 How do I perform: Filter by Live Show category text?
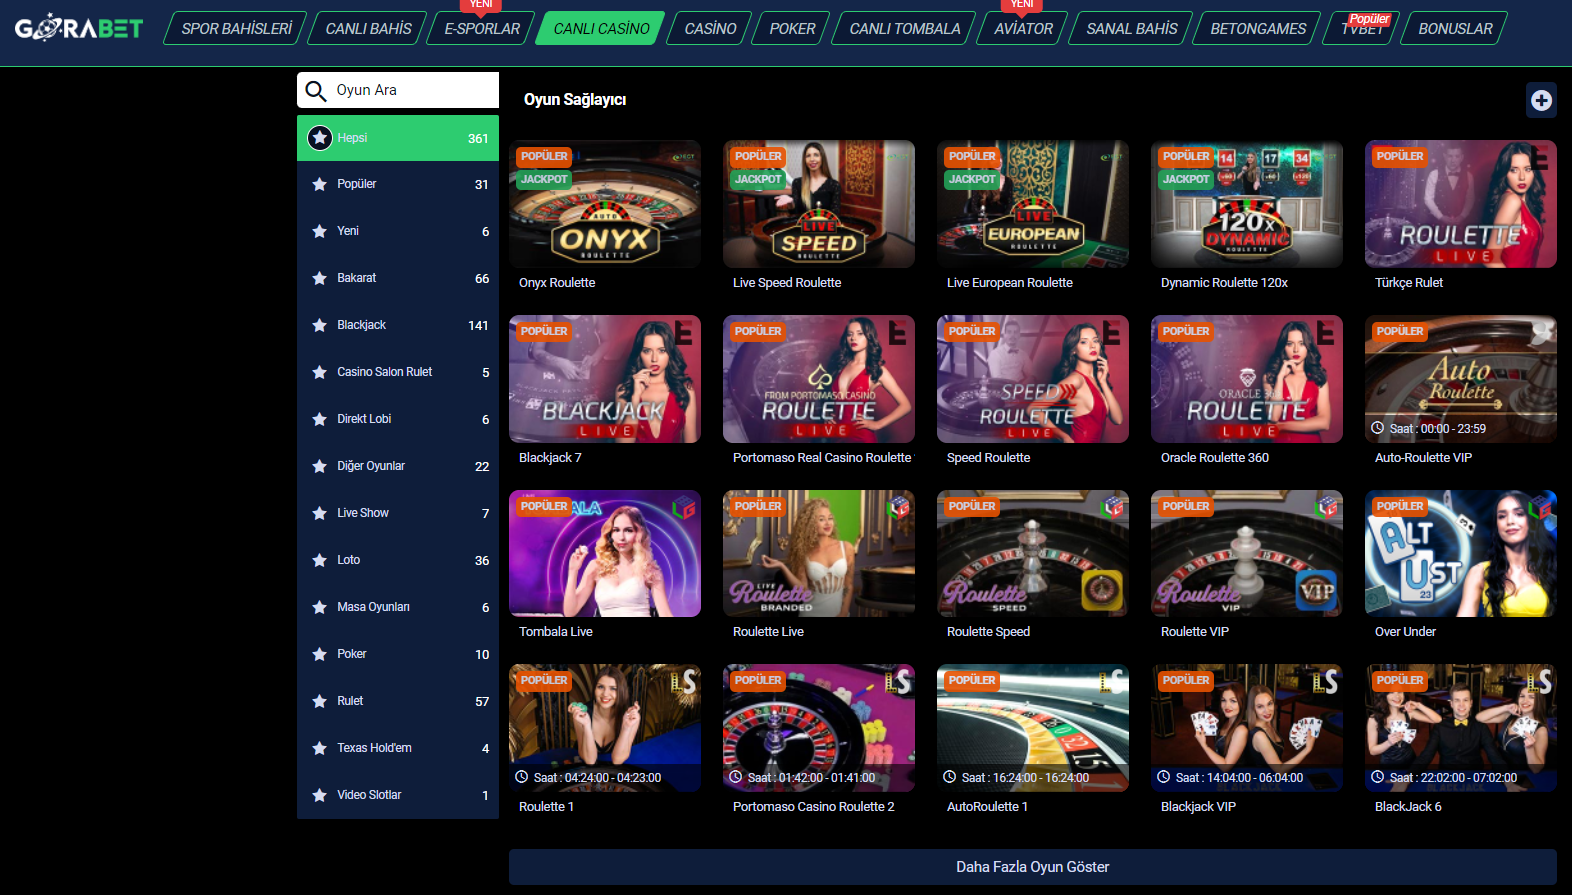click(363, 513)
